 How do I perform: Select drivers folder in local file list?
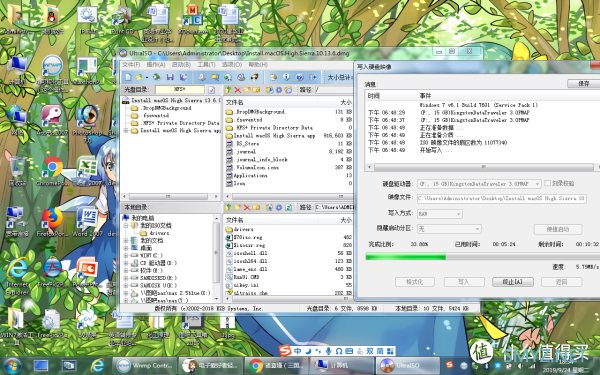point(240,229)
